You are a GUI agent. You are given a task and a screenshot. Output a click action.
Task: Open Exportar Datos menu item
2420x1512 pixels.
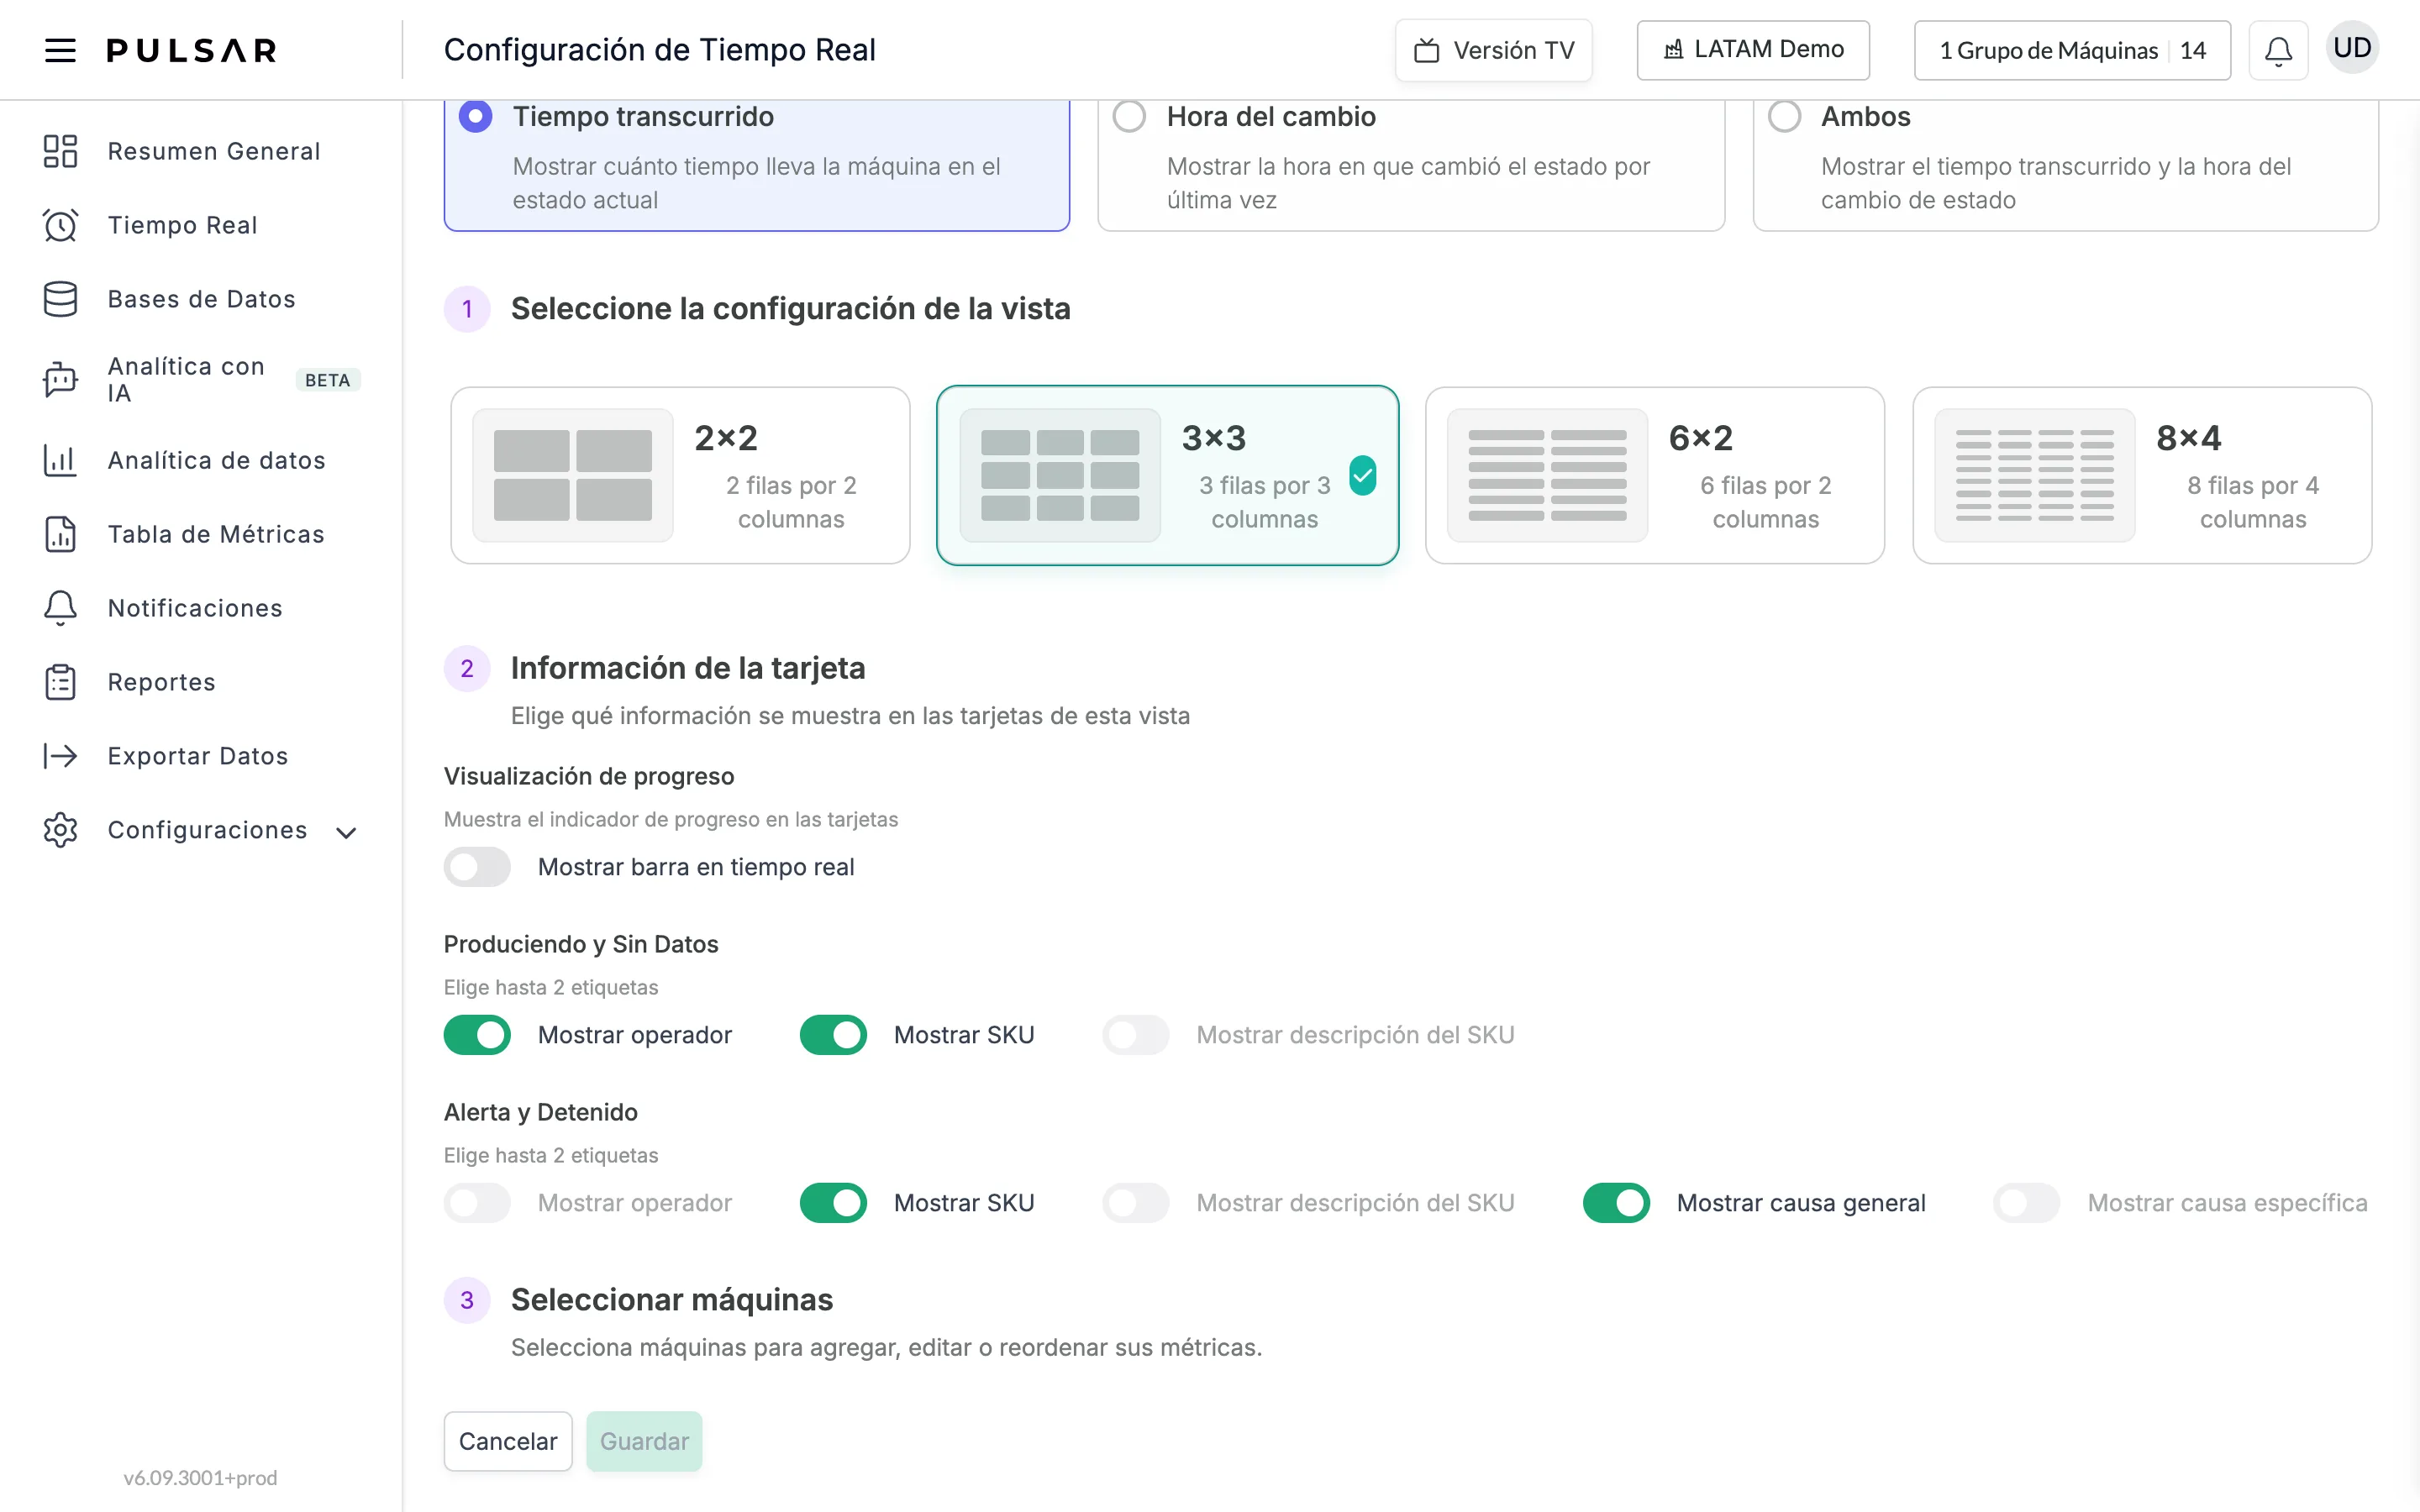(x=198, y=756)
